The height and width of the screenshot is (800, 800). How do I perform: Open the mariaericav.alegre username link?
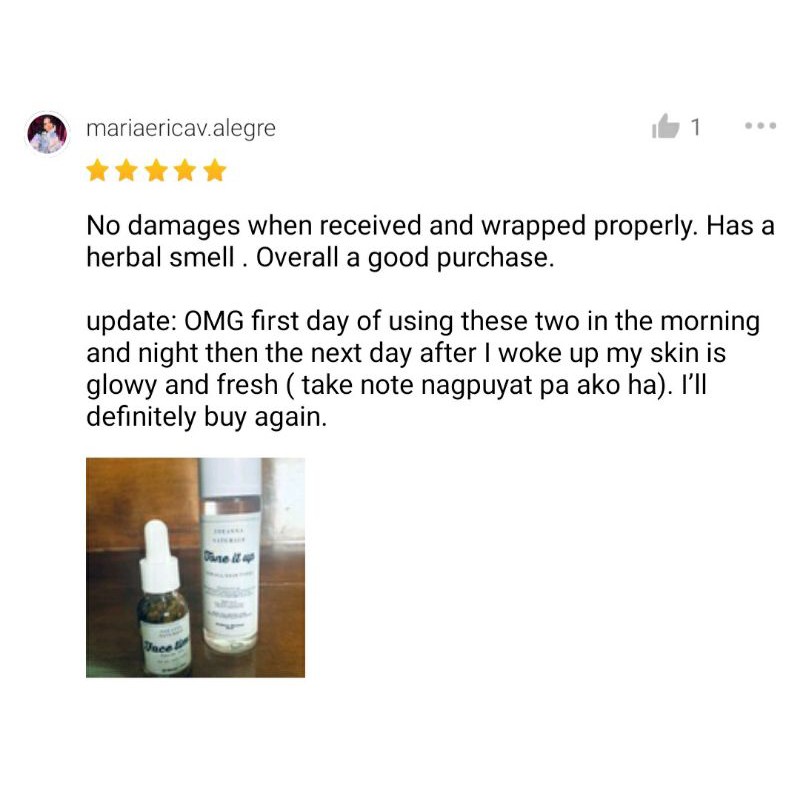181,129
